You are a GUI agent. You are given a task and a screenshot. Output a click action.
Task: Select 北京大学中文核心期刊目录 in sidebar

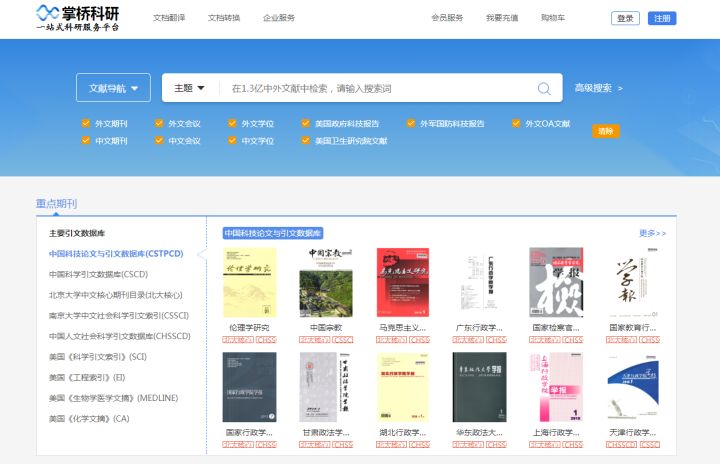tap(116, 295)
